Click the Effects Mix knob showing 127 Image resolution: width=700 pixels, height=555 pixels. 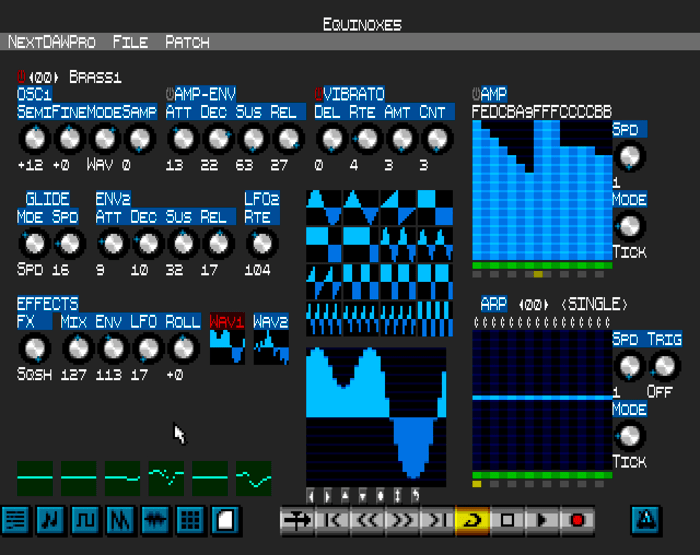78,349
